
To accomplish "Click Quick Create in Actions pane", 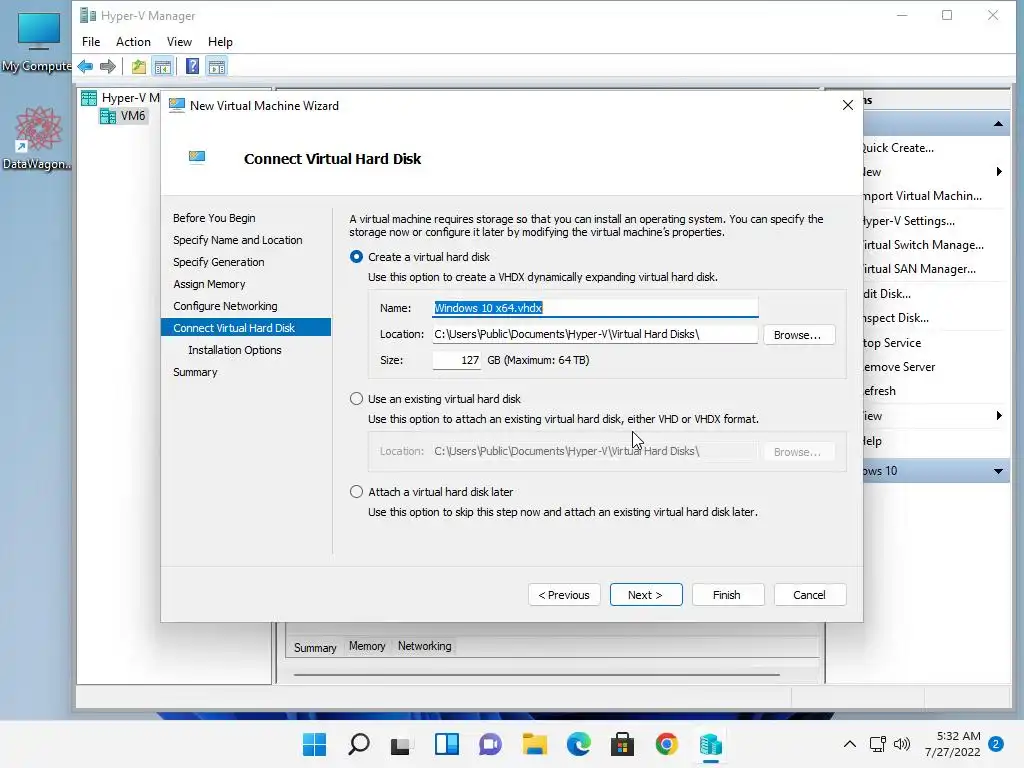I will [x=899, y=148].
